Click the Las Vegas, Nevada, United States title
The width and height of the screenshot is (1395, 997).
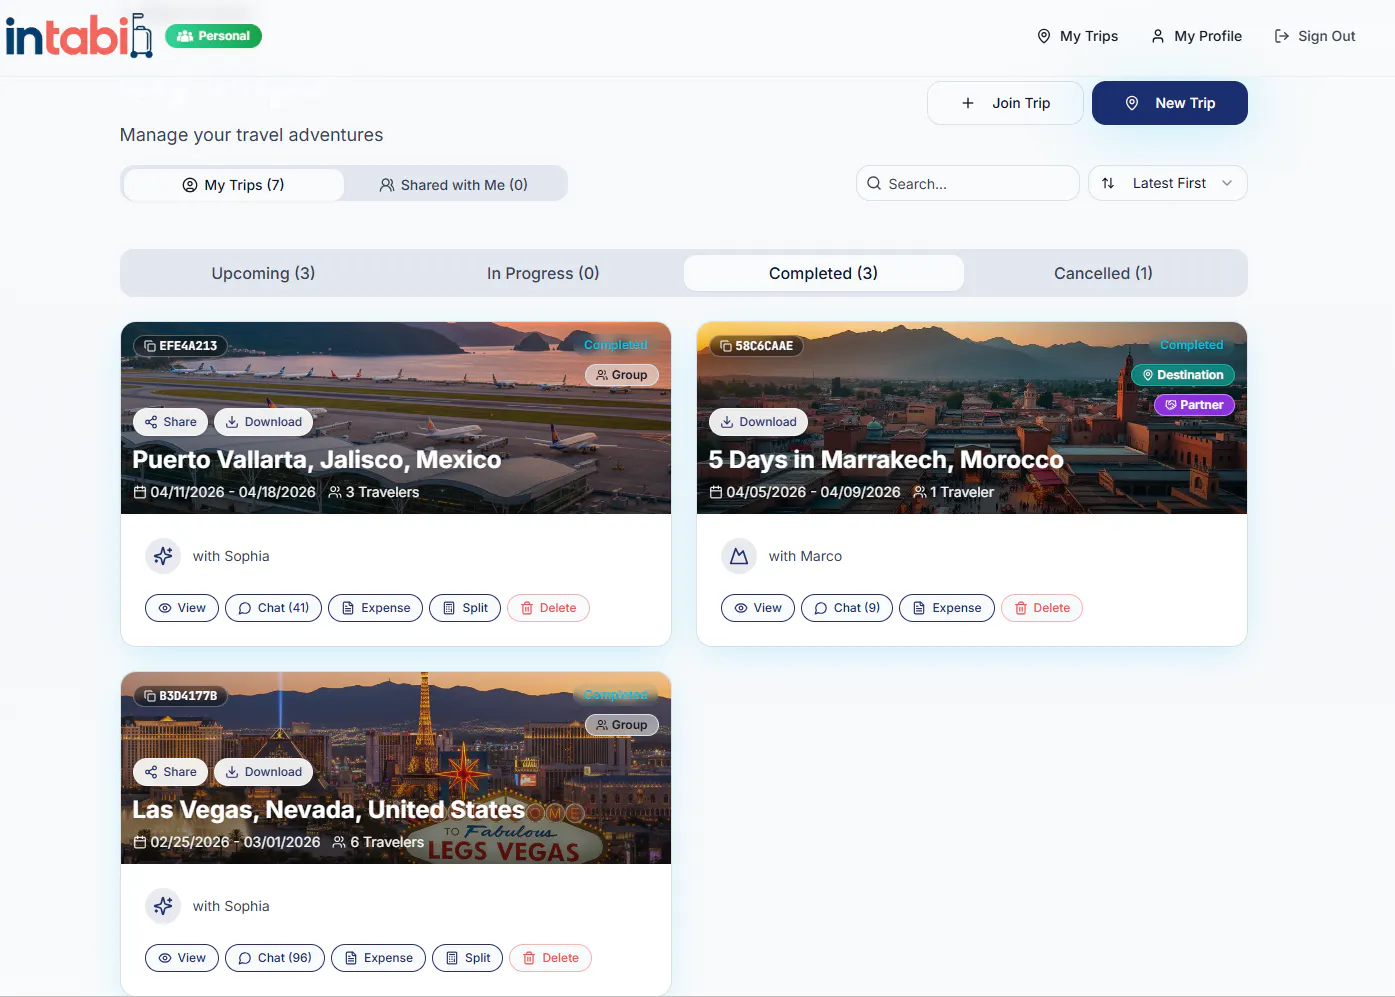tap(329, 810)
